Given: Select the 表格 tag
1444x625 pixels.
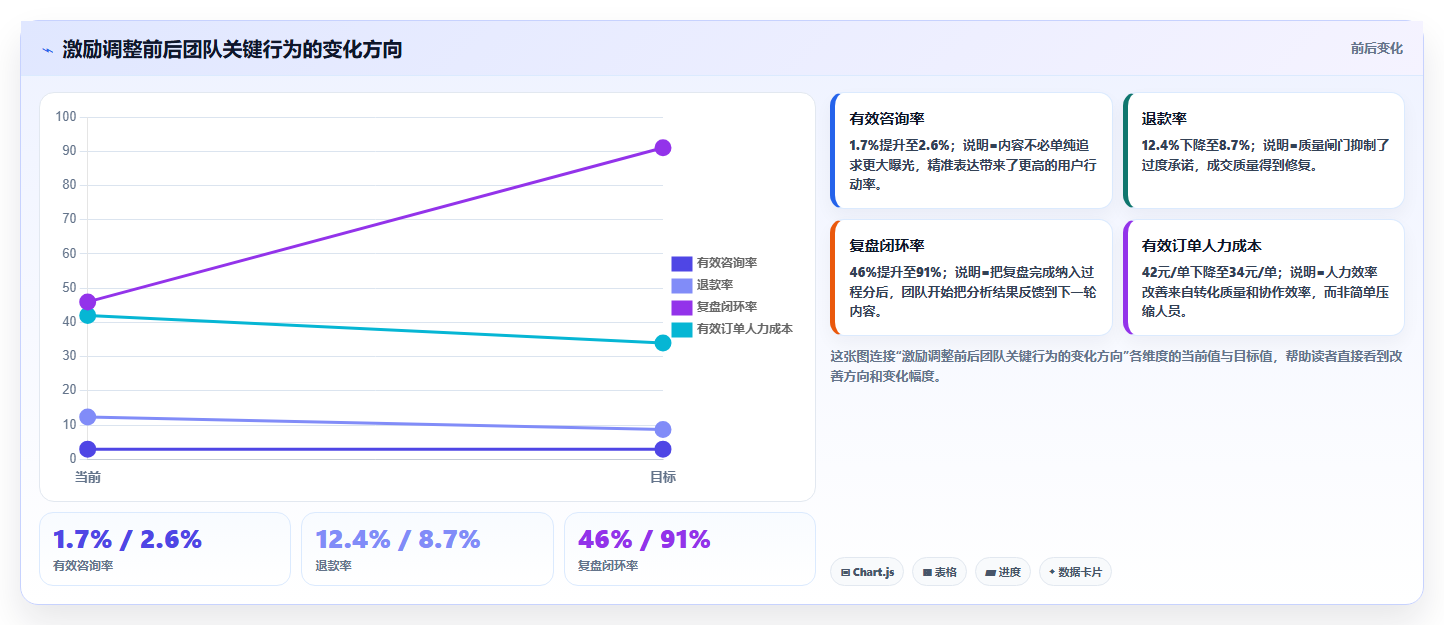Looking at the screenshot, I should [939, 572].
